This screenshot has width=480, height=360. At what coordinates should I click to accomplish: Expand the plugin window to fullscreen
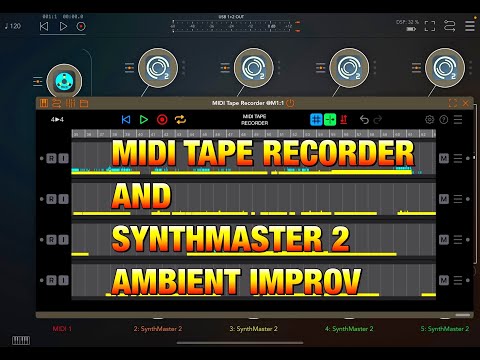(453, 103)
